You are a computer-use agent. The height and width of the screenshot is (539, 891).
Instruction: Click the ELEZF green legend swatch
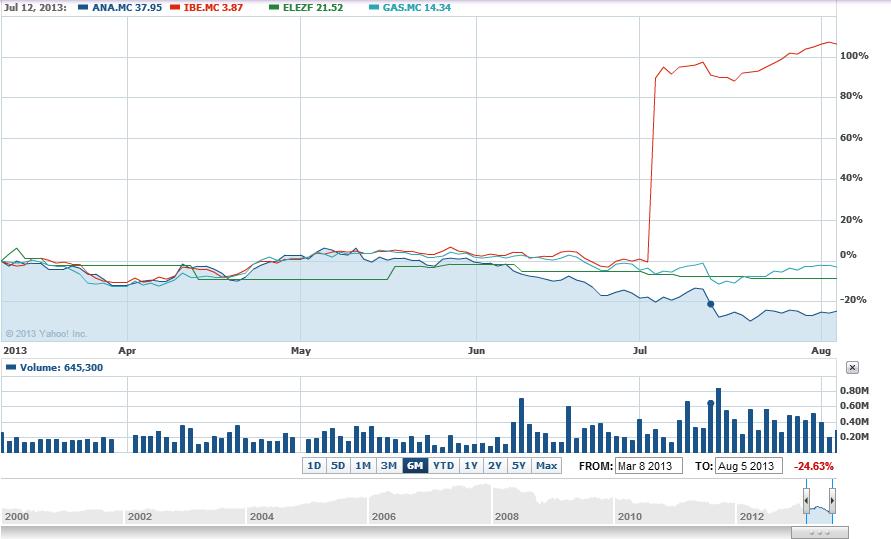[x=274, y=7]
